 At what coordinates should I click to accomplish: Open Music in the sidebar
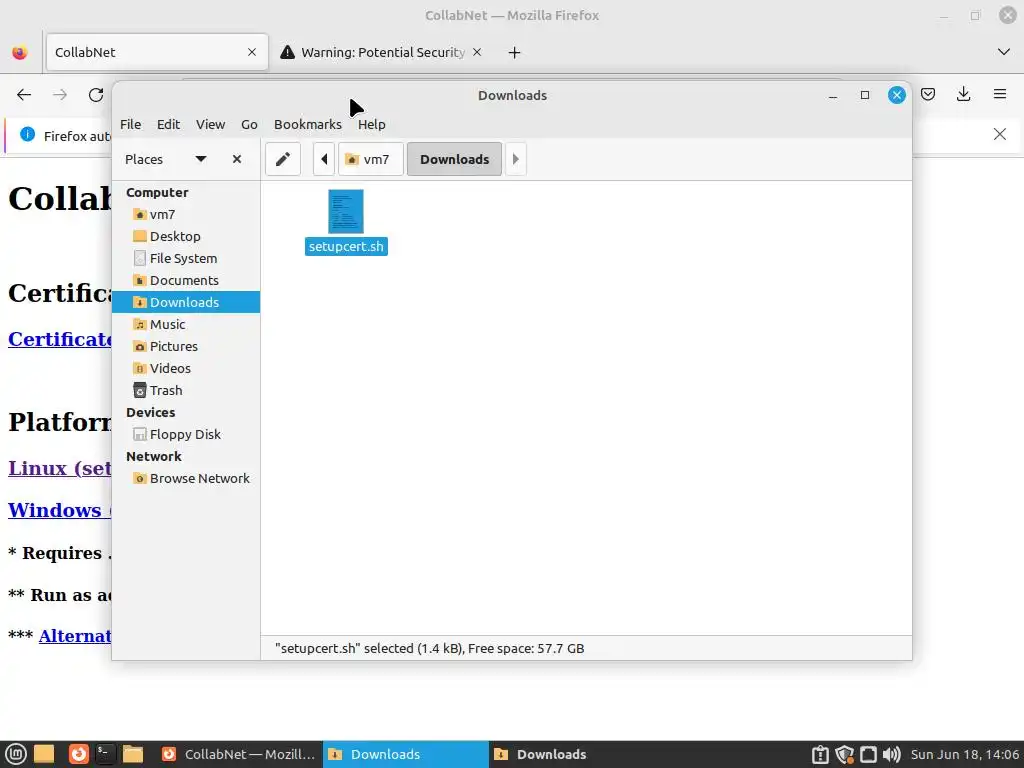(x=186, y=325)
